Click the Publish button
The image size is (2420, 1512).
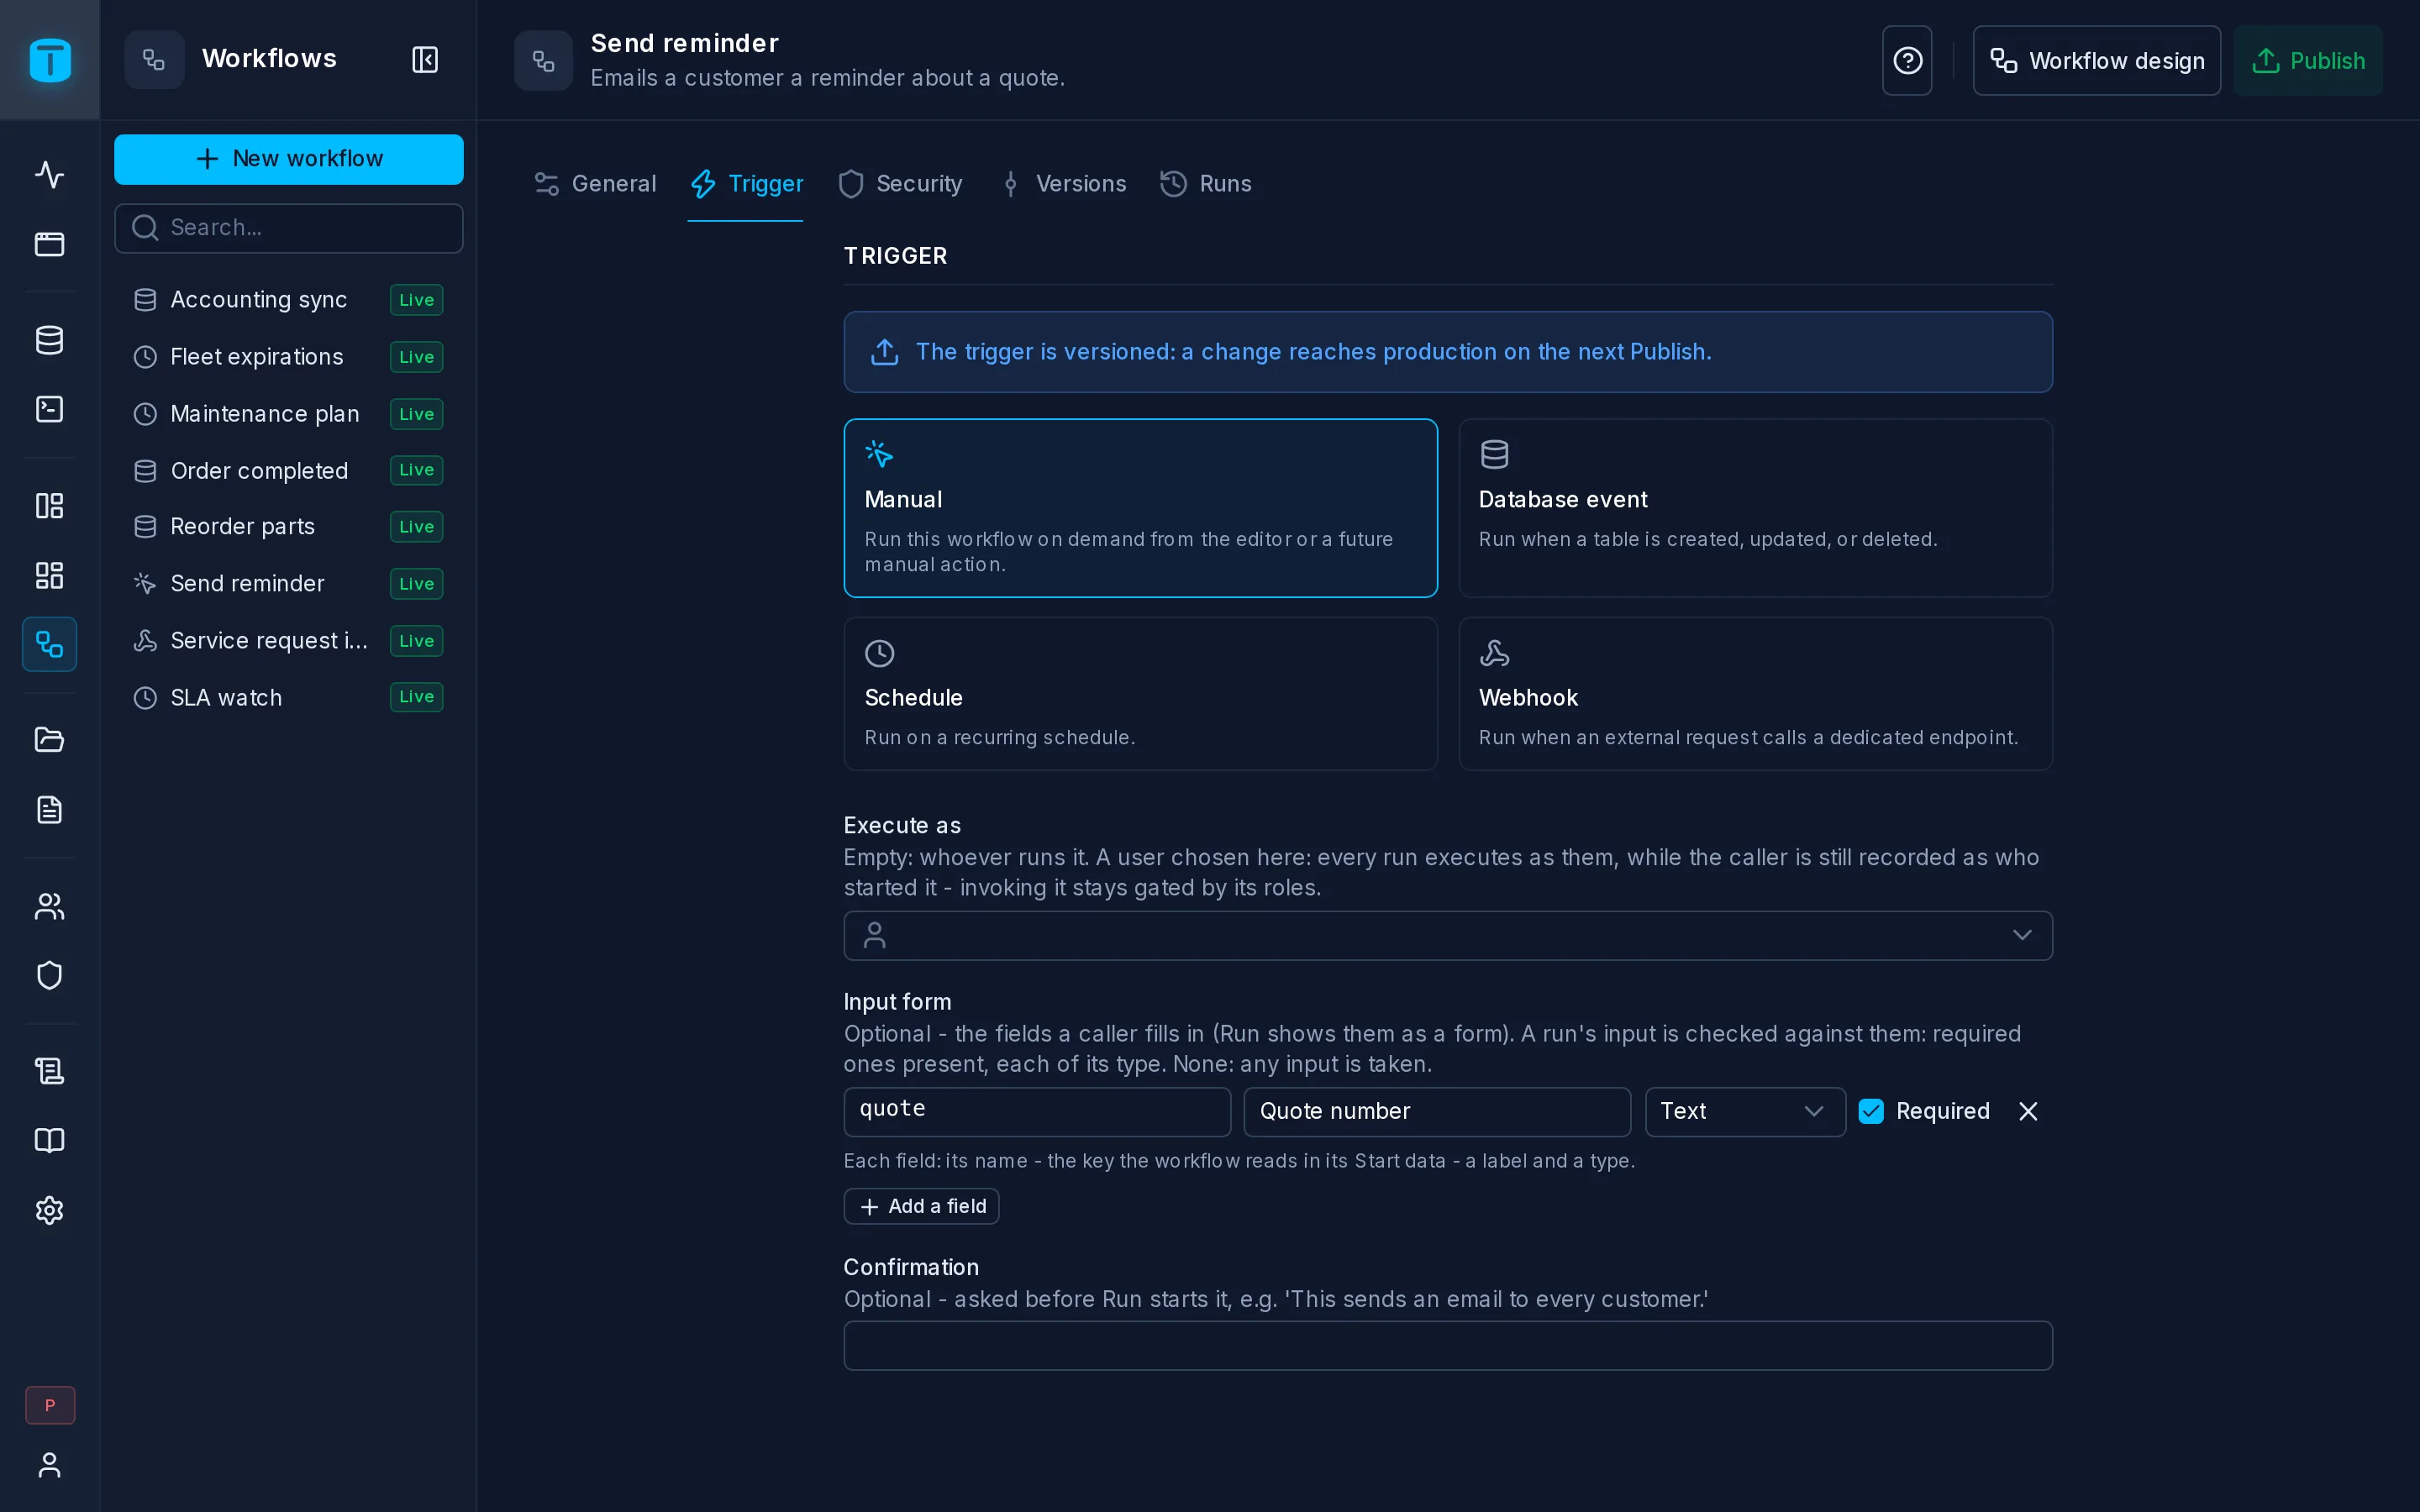pos(2307,60)
